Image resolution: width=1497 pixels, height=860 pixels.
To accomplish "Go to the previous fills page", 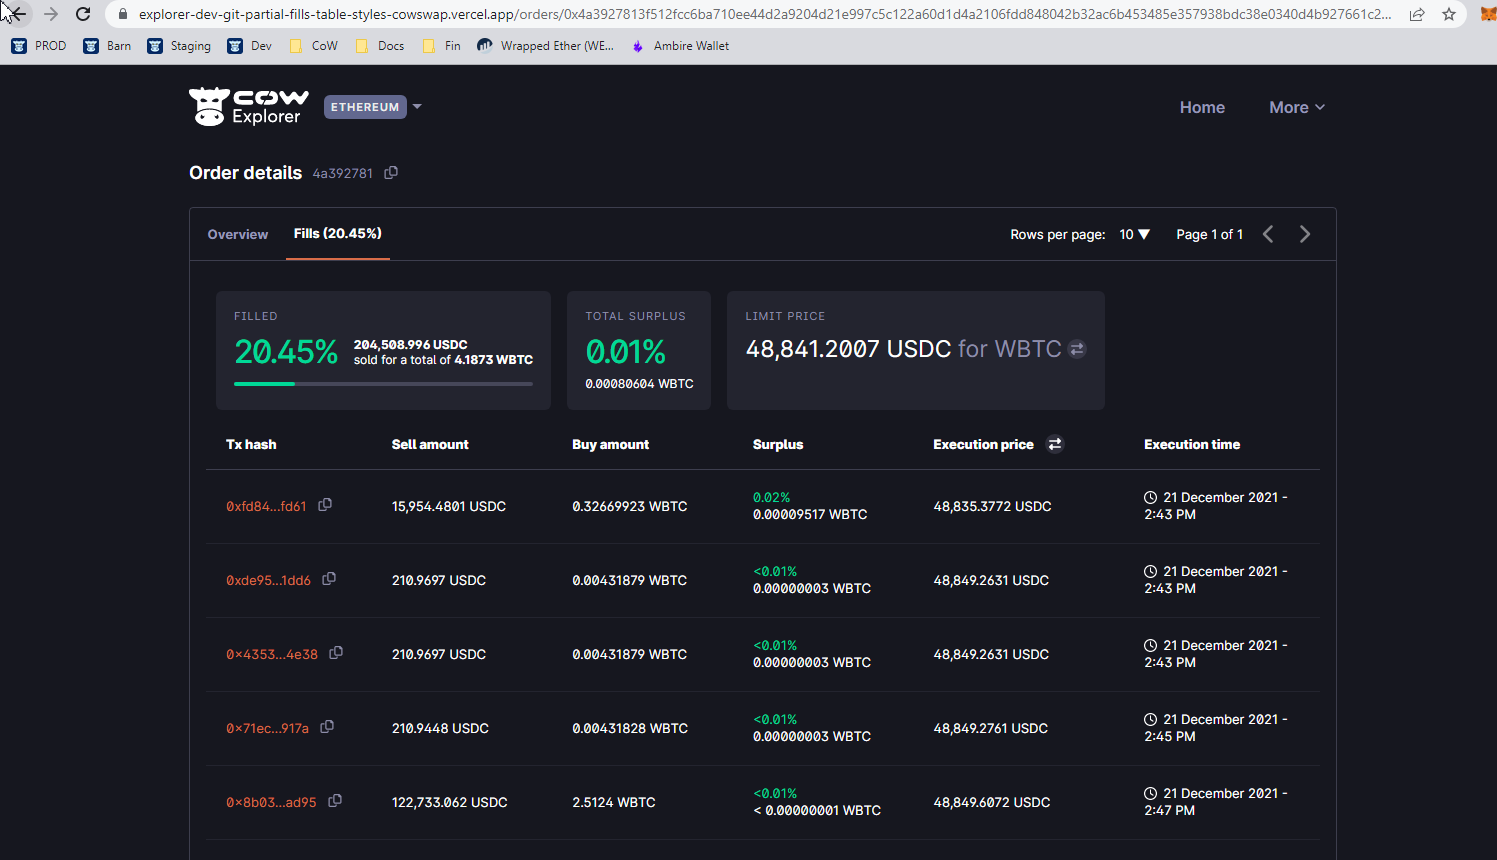I will (1268, 234).
